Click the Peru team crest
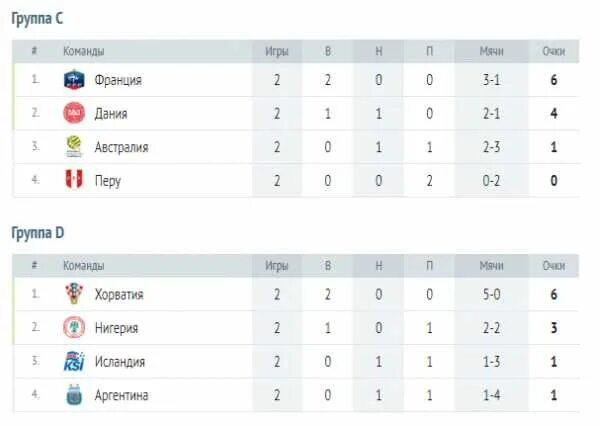Image resolution: width=600 pixels, height=426 pixels. coord(74,181)
